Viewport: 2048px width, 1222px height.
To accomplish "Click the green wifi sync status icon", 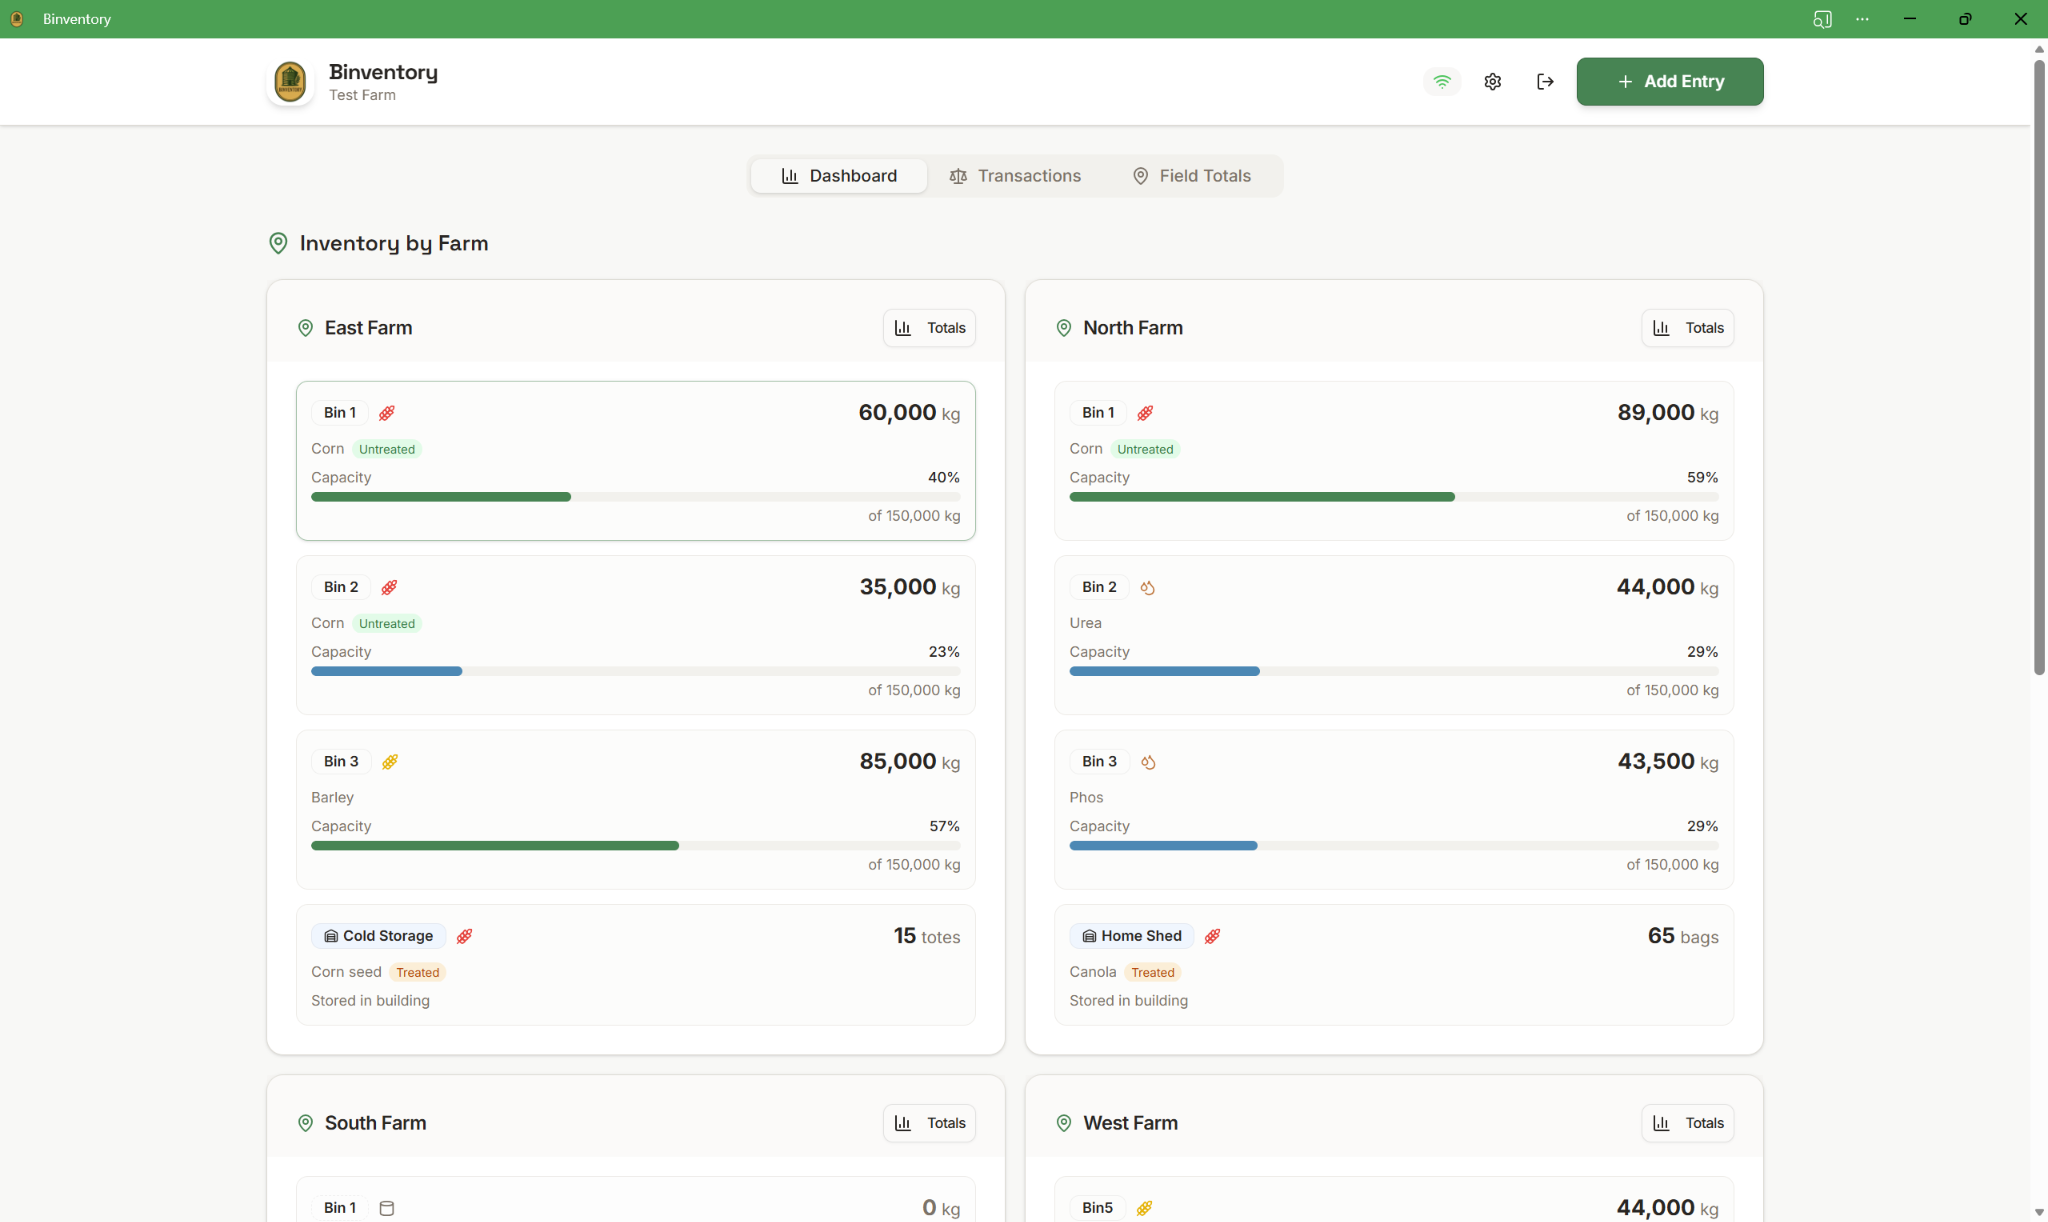I will pyautogui.click(x=1441, y=81).
